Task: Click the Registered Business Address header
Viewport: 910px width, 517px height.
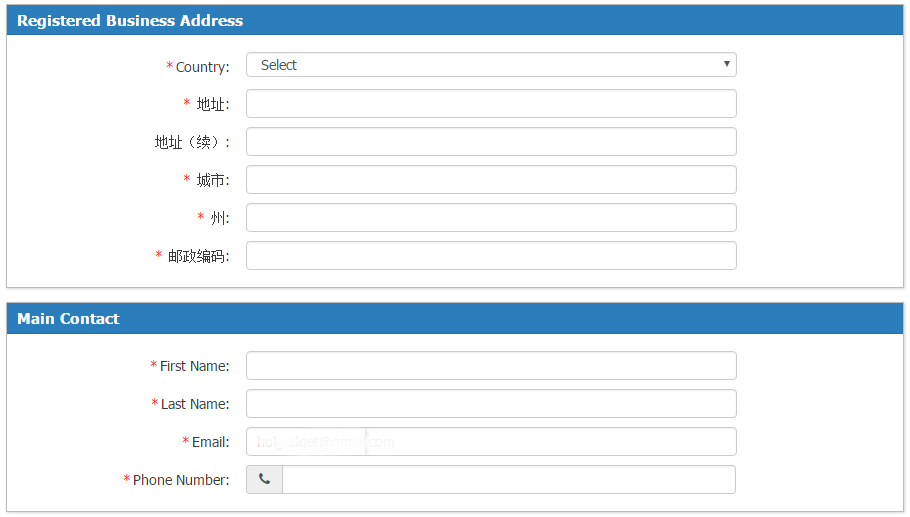Action: [130, 21]
